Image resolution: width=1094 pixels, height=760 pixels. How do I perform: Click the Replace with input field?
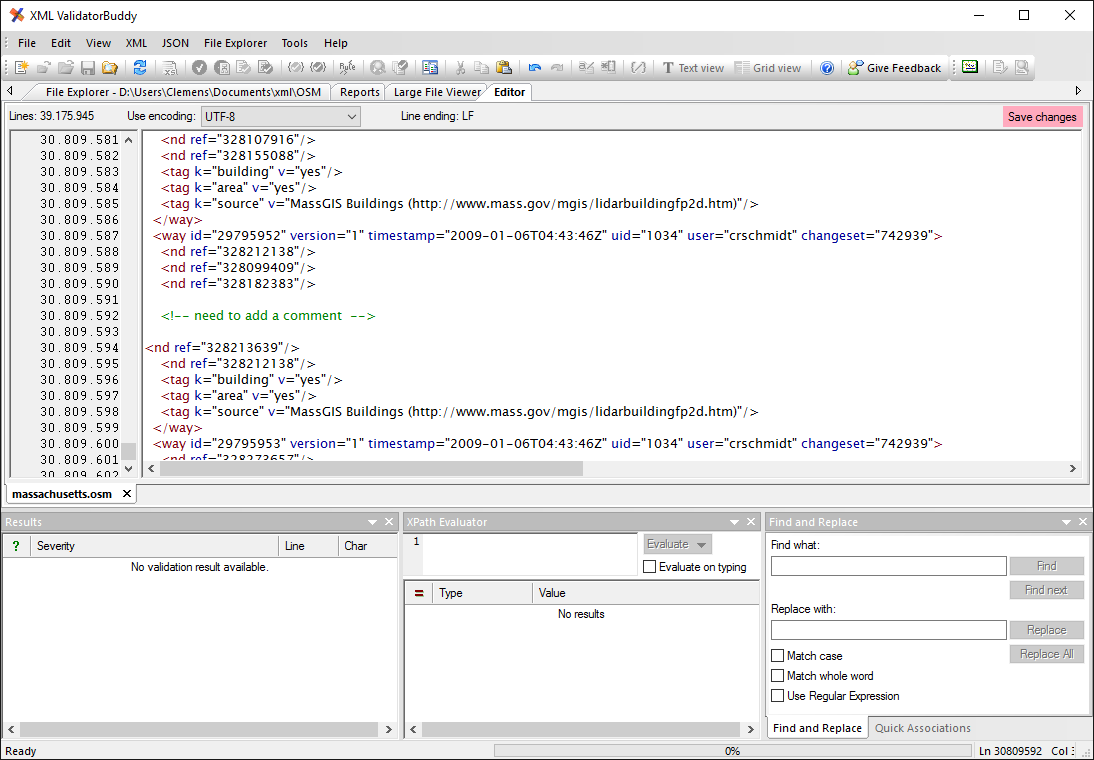coord(888,629)
